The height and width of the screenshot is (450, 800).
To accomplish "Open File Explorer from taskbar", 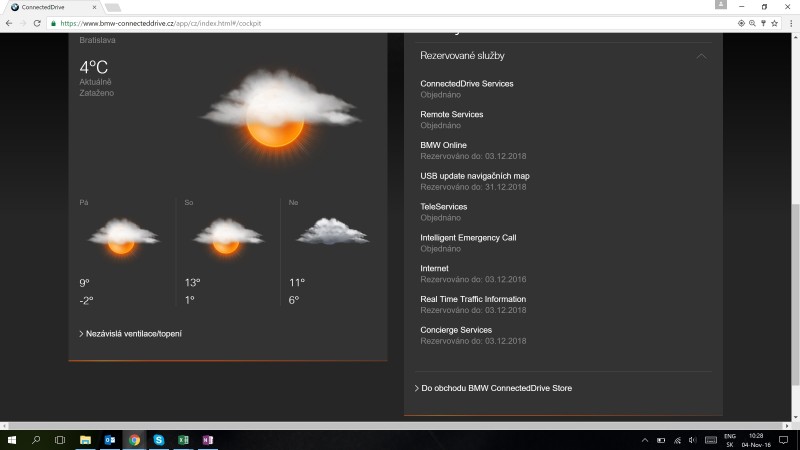I will tap(85, 440).
